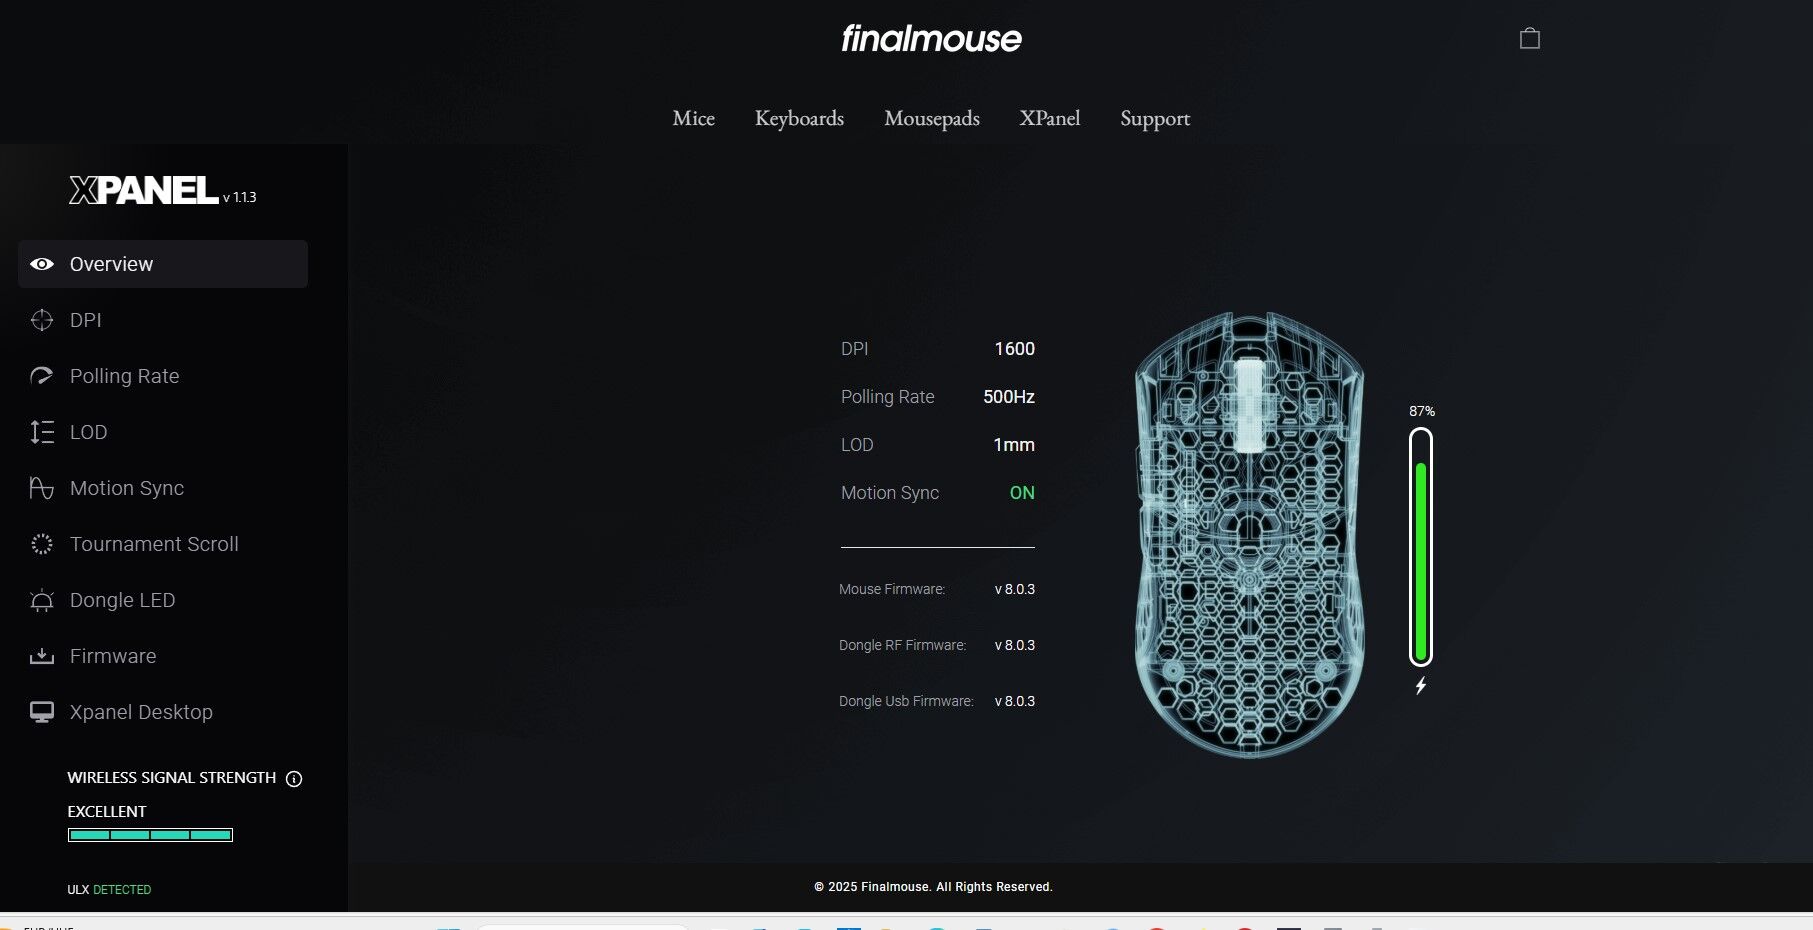Open Polling Rate via its gauge icon
The width and height of the screenshot is (1813, 930).
pos(42,376)
